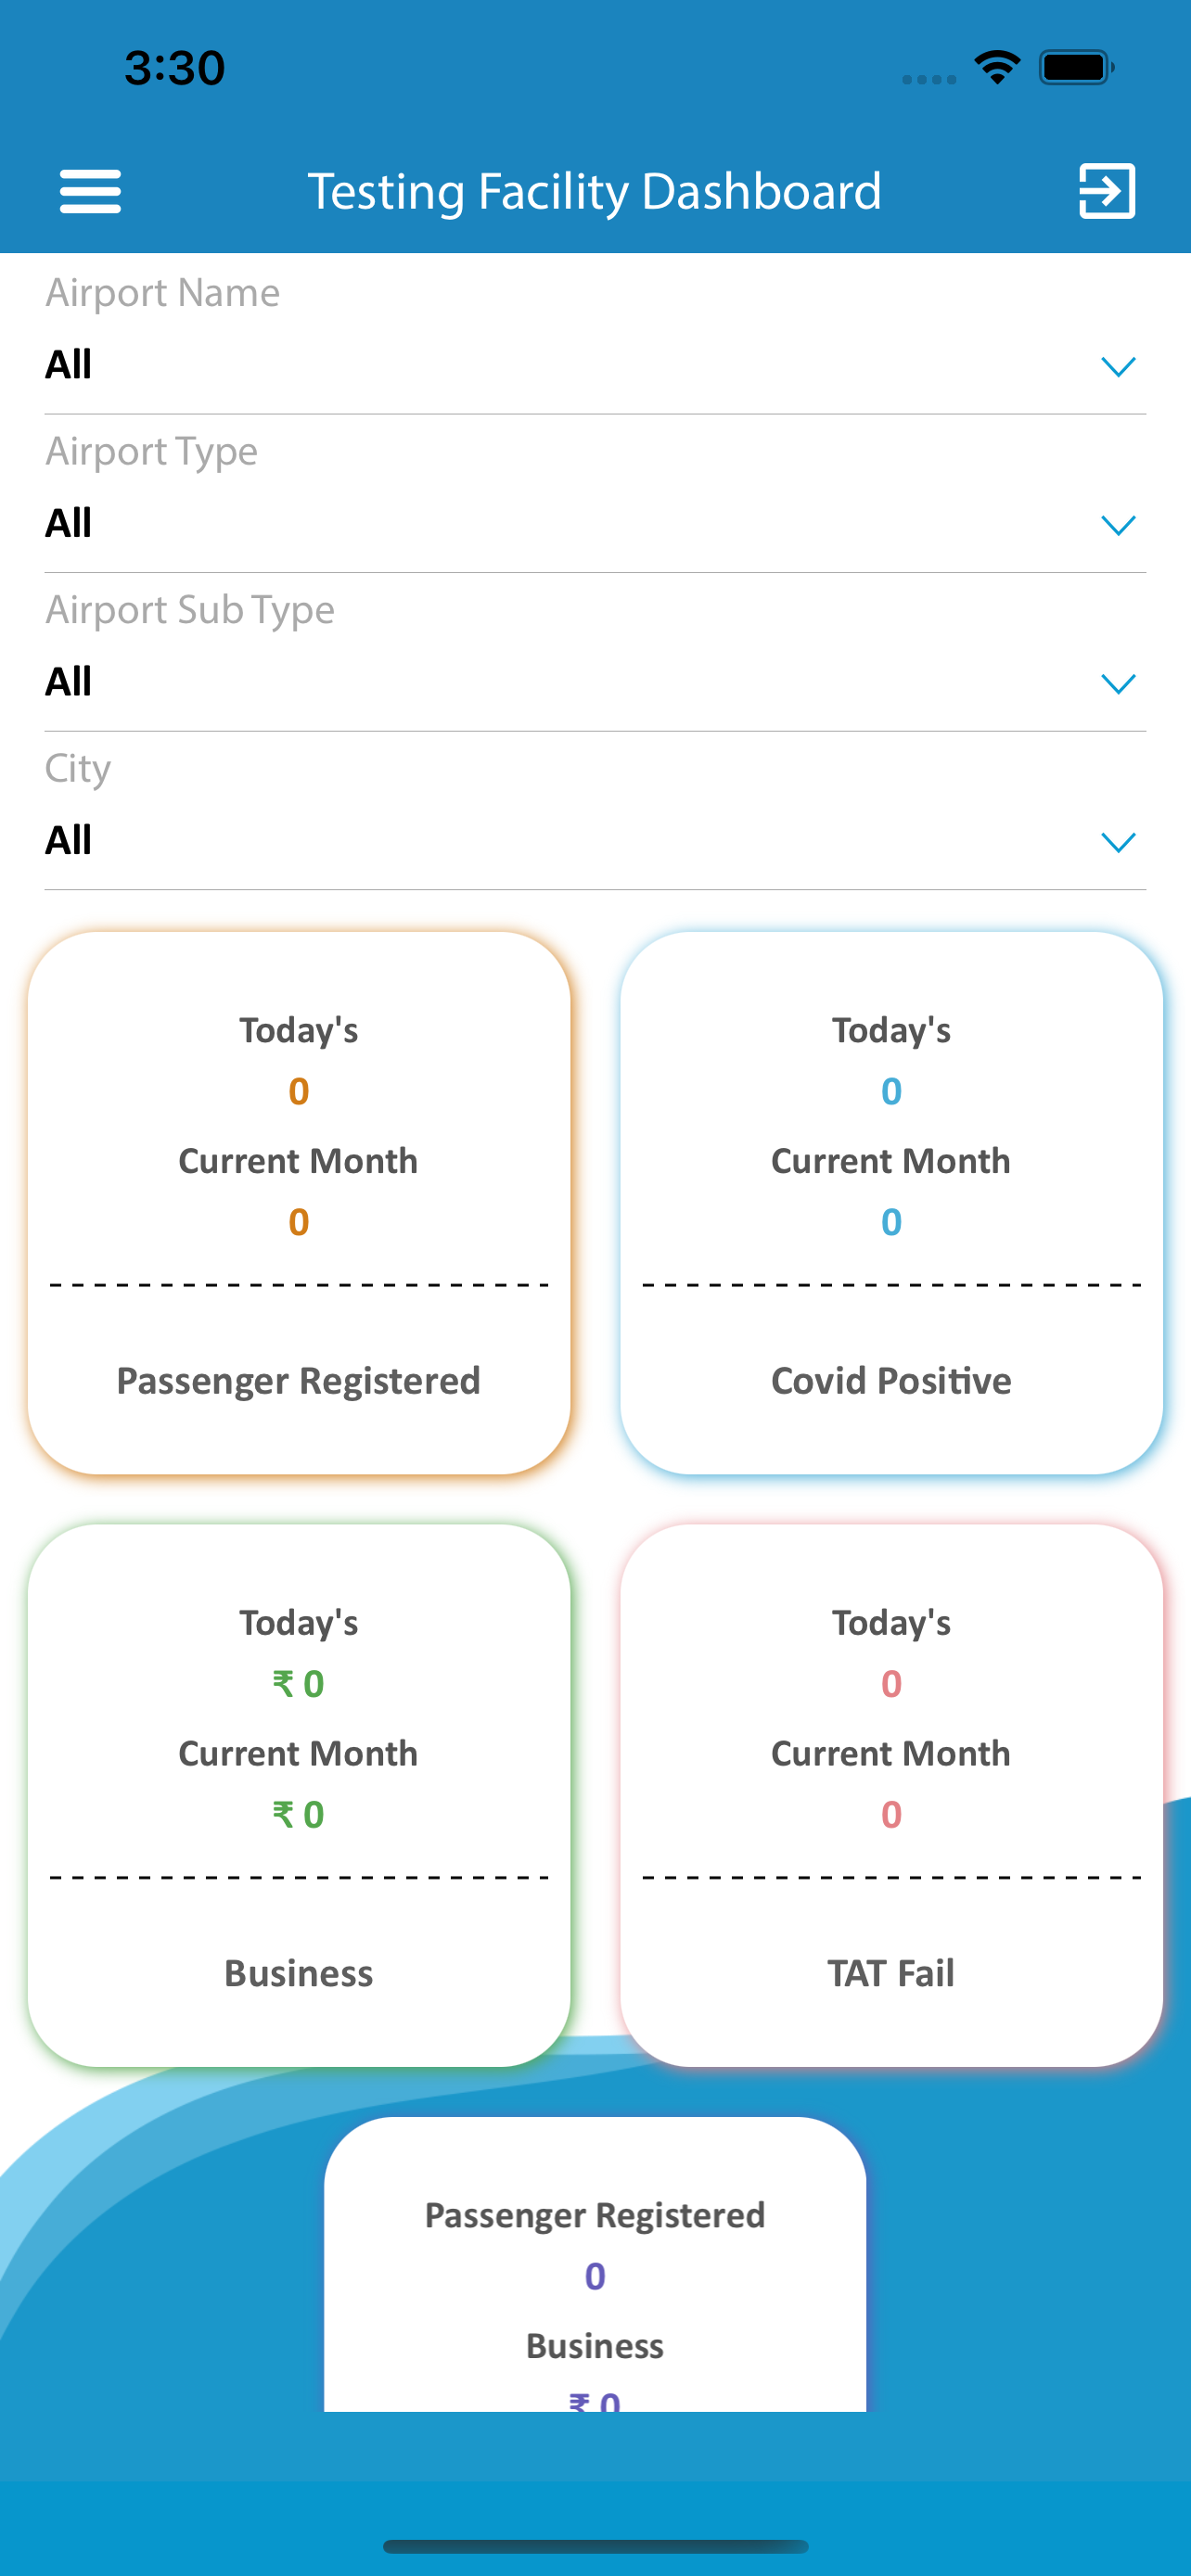Expand the Airport Type dropdown chevron
1191x2576 pixels.
[x=1117, y=525]
